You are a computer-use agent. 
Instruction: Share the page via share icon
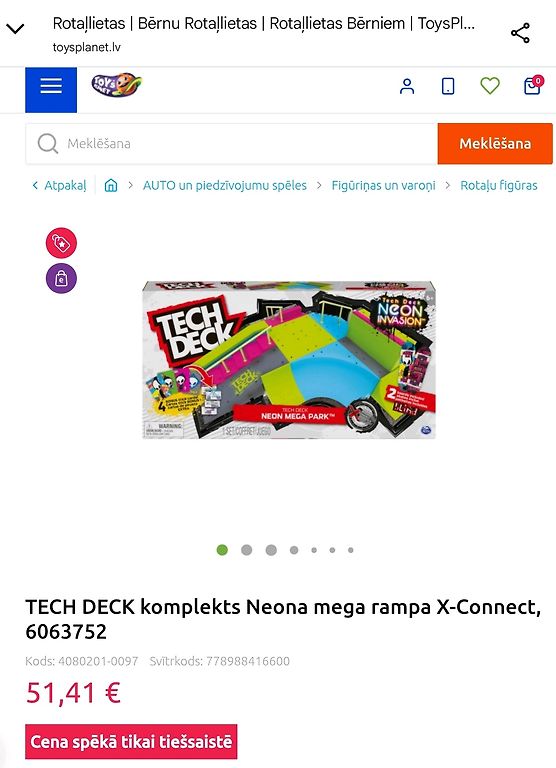(520, 33)
